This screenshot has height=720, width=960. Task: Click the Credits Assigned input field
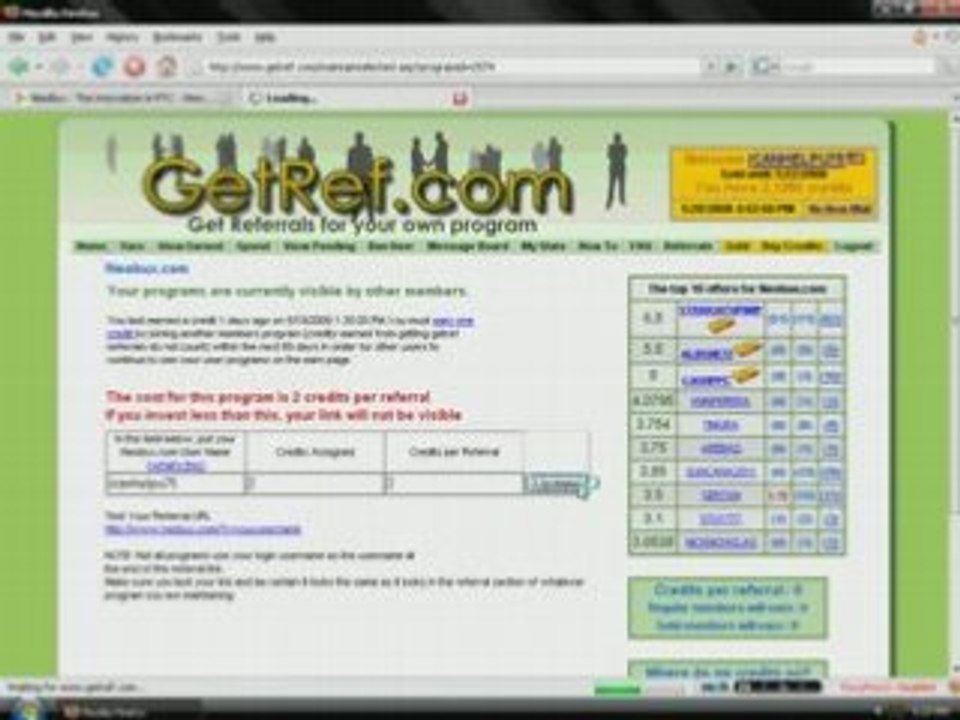tap(315, 483)
